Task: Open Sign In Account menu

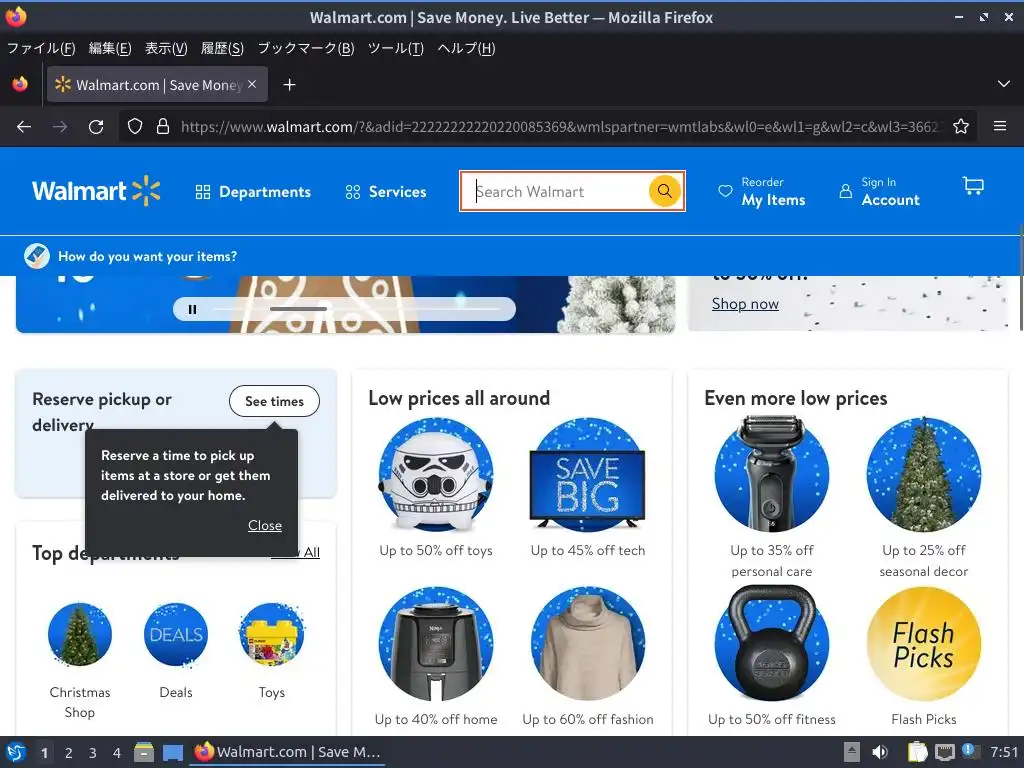Action: (x=879, y=191)
